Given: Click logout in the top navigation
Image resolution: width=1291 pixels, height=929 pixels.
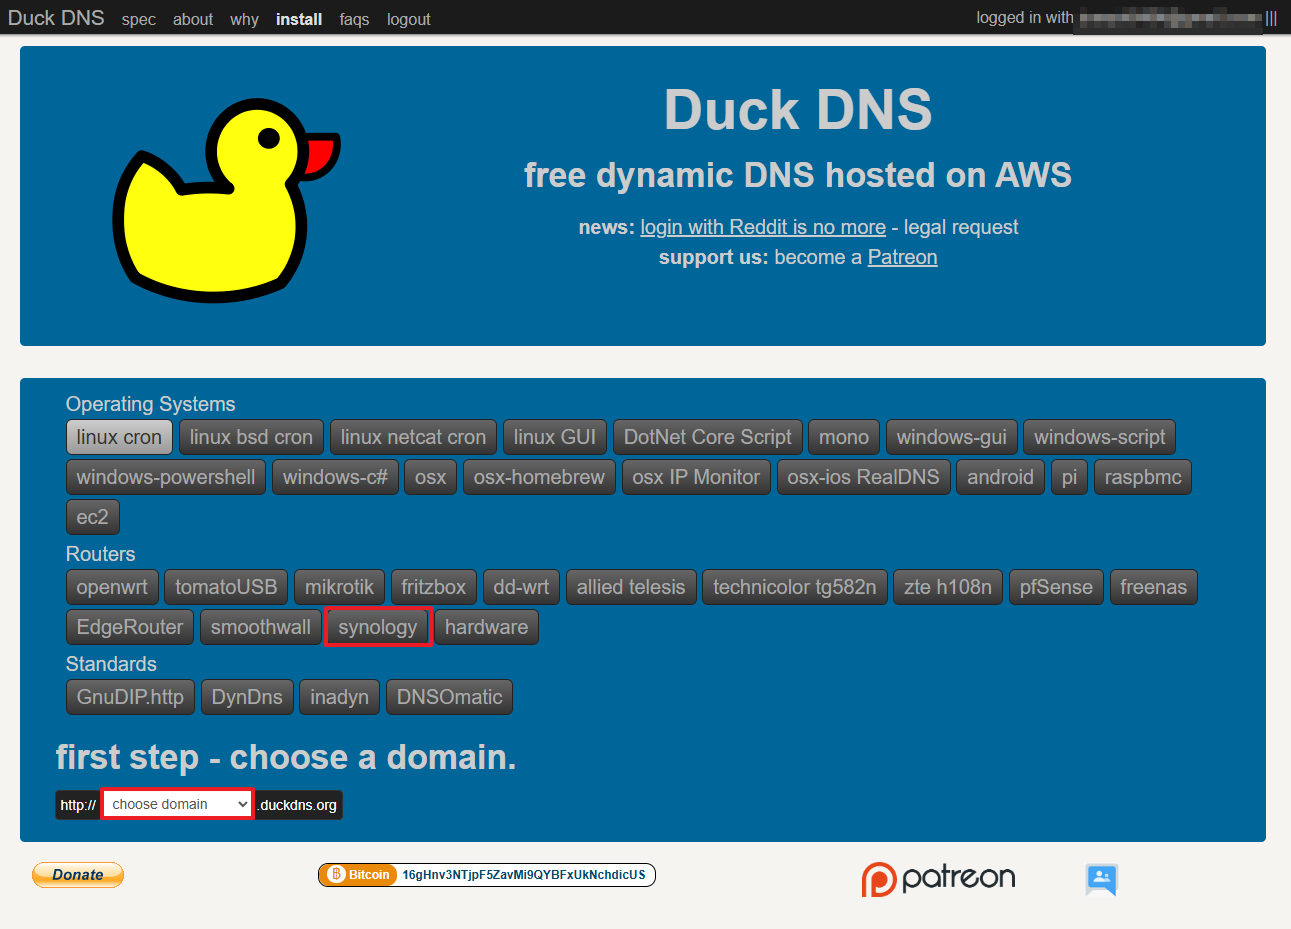Looking at the screenshot, I should click(409, 19).
